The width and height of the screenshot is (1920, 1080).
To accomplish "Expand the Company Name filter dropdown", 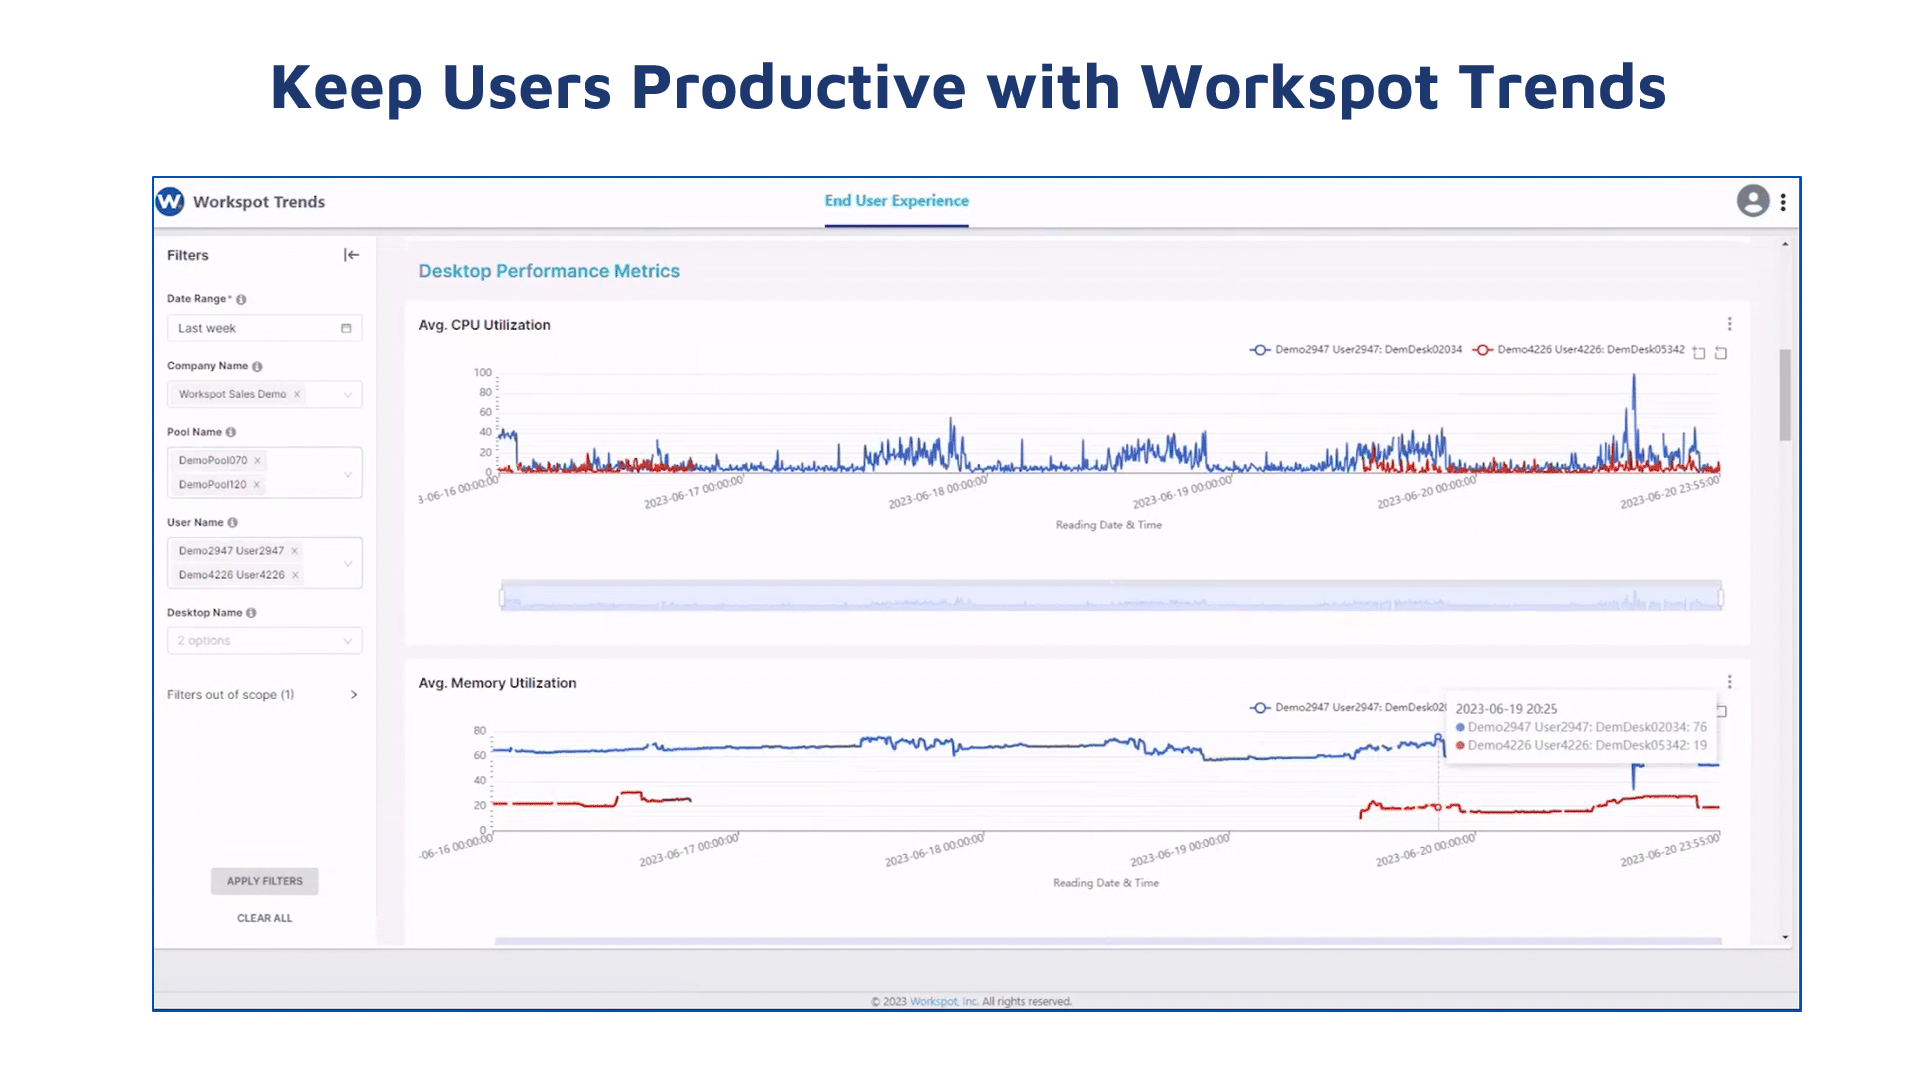I will pos(347,393).
